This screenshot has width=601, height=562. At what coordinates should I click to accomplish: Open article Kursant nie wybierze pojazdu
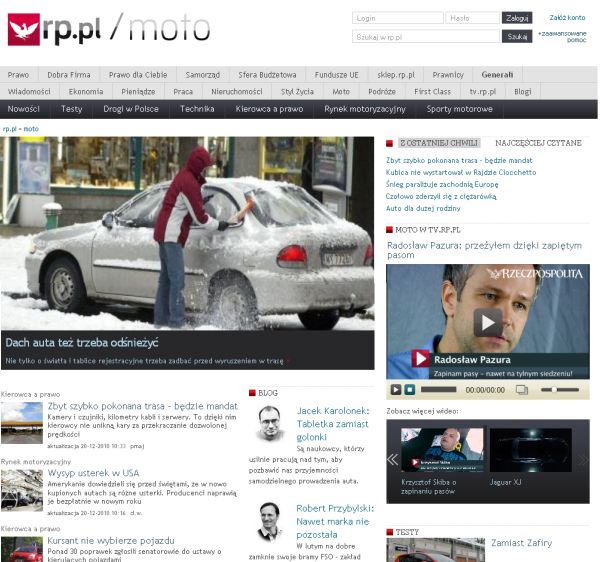[x=111, y=541]
